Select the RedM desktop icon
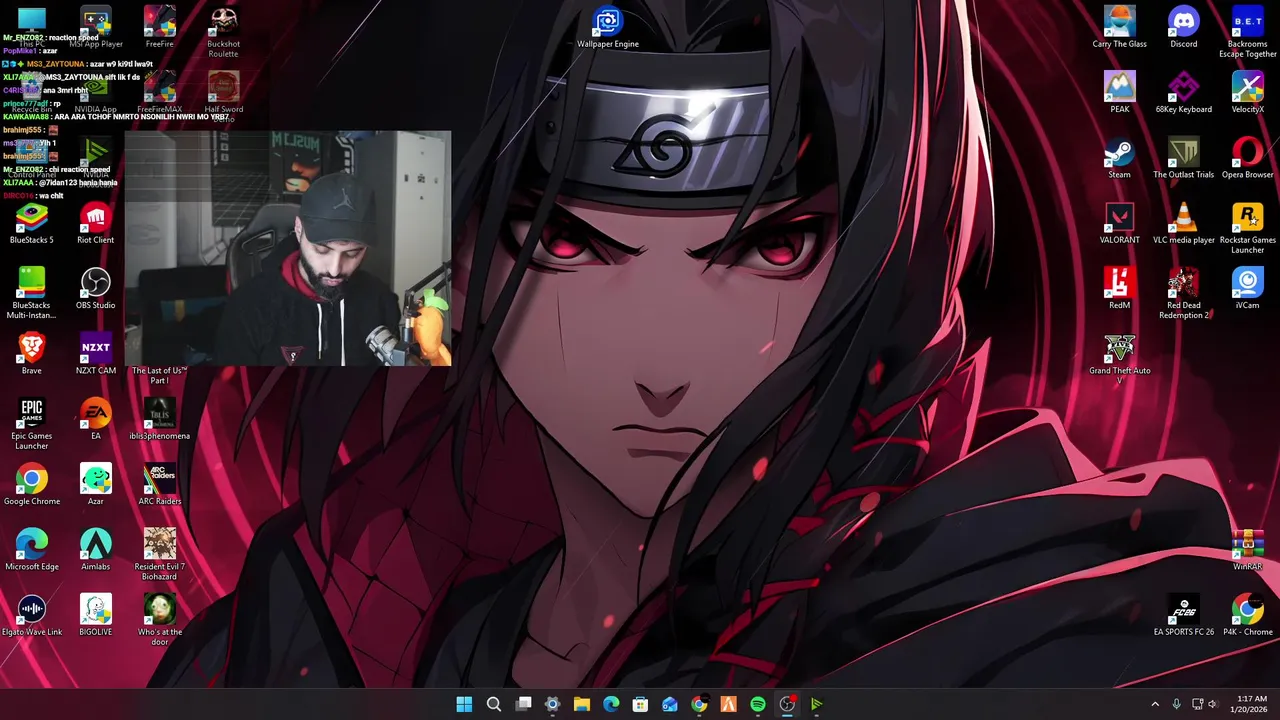Screen dimensions: 1280x720 [x=1119, y=290]
